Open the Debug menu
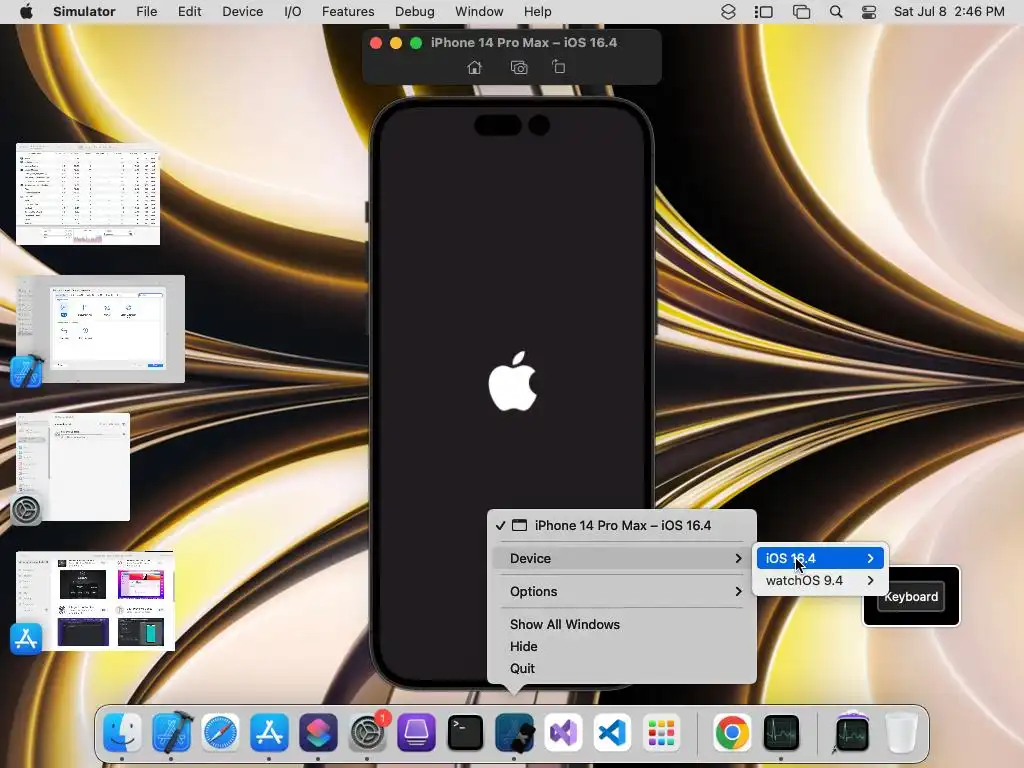 click(x=415, y=12)
